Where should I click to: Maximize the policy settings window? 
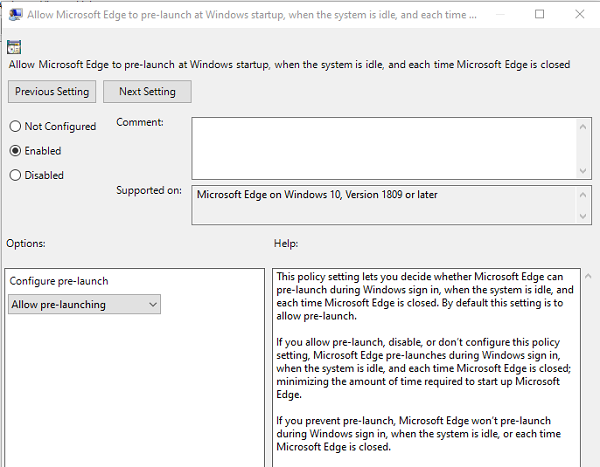(540, 15)
